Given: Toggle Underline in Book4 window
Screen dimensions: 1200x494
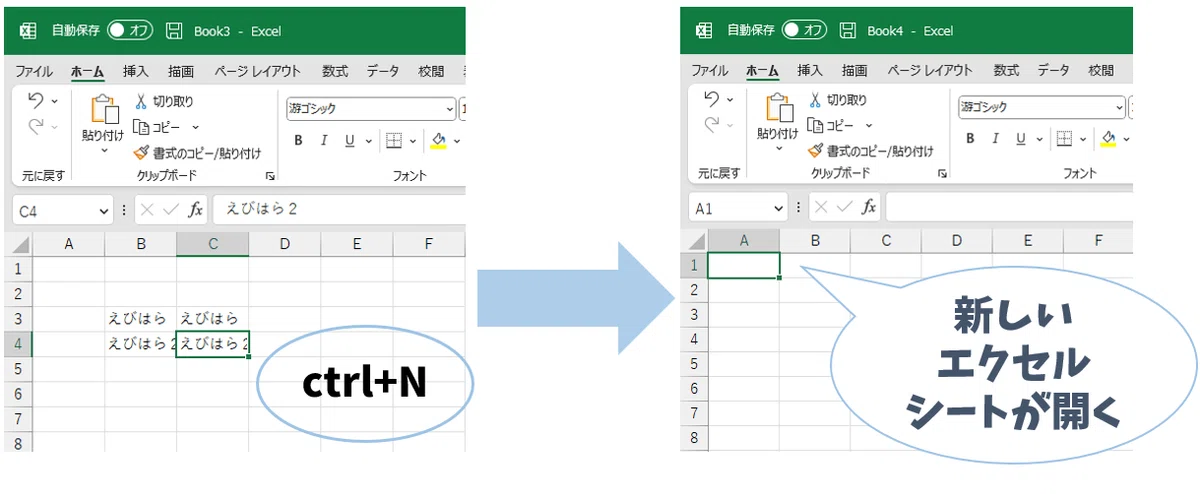Looking at the screenshot, I should click(1022, 139).
